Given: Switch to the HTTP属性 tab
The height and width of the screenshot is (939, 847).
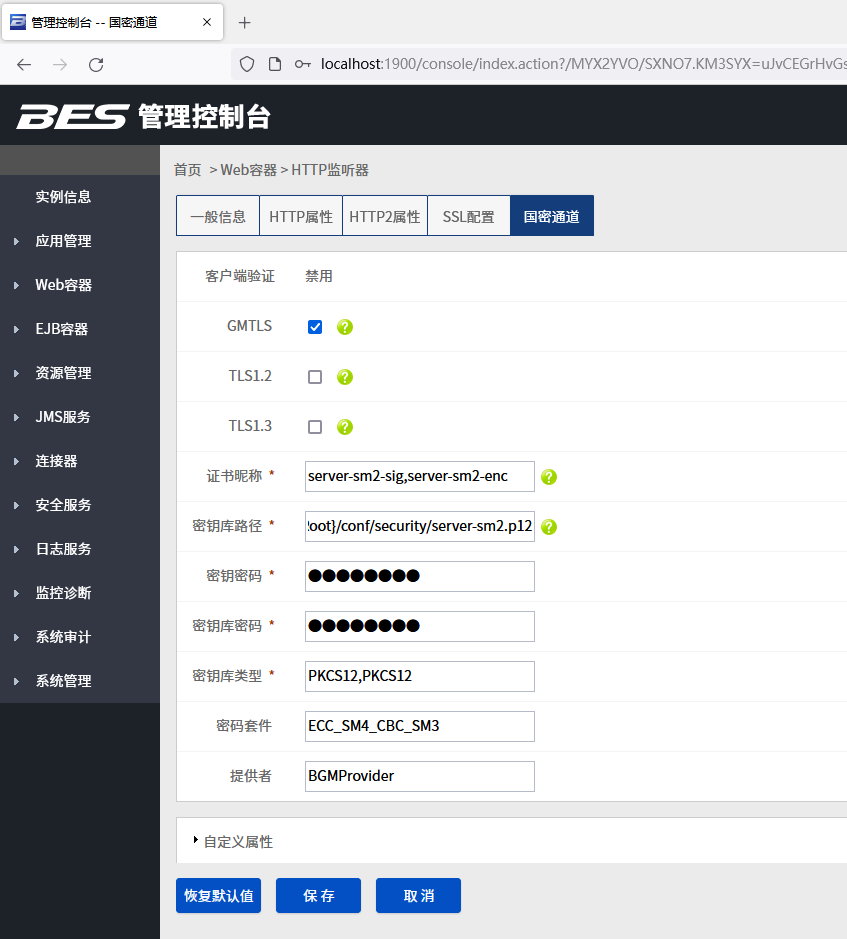Looking at the screenshot, I should click(301, 216).
